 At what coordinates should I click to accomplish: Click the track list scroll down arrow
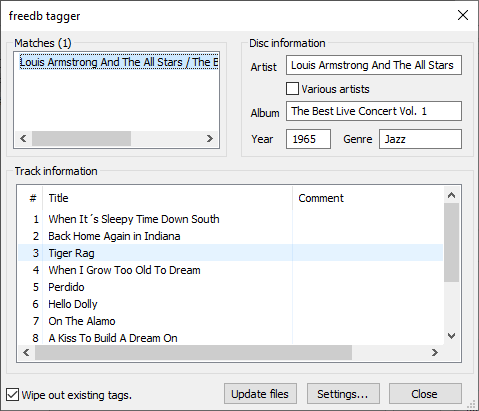[452, 336]
